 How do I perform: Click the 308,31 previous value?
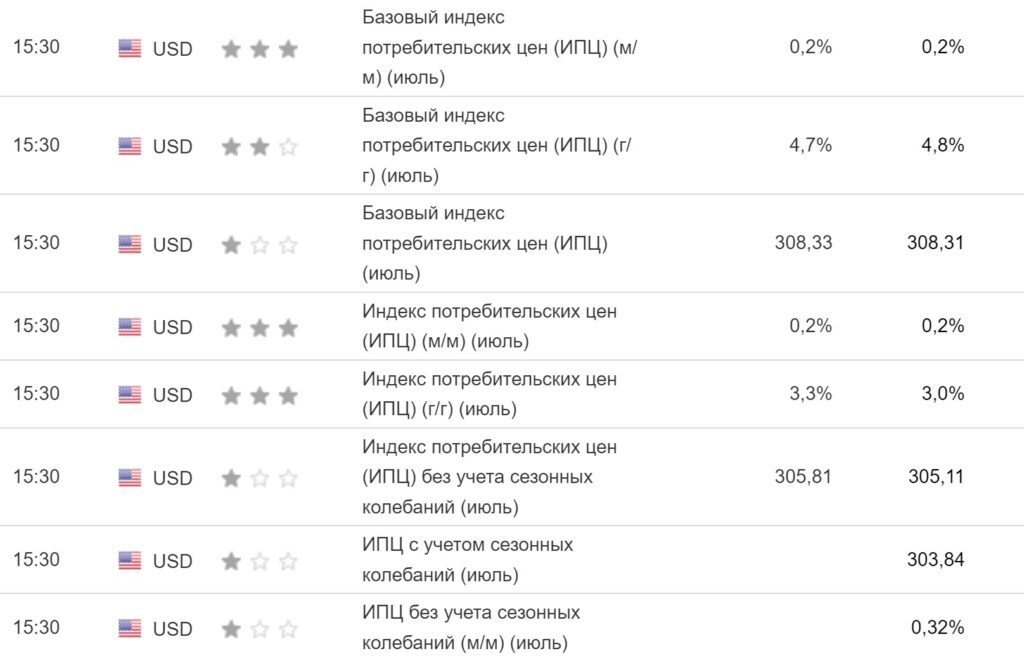coord(936,242)
